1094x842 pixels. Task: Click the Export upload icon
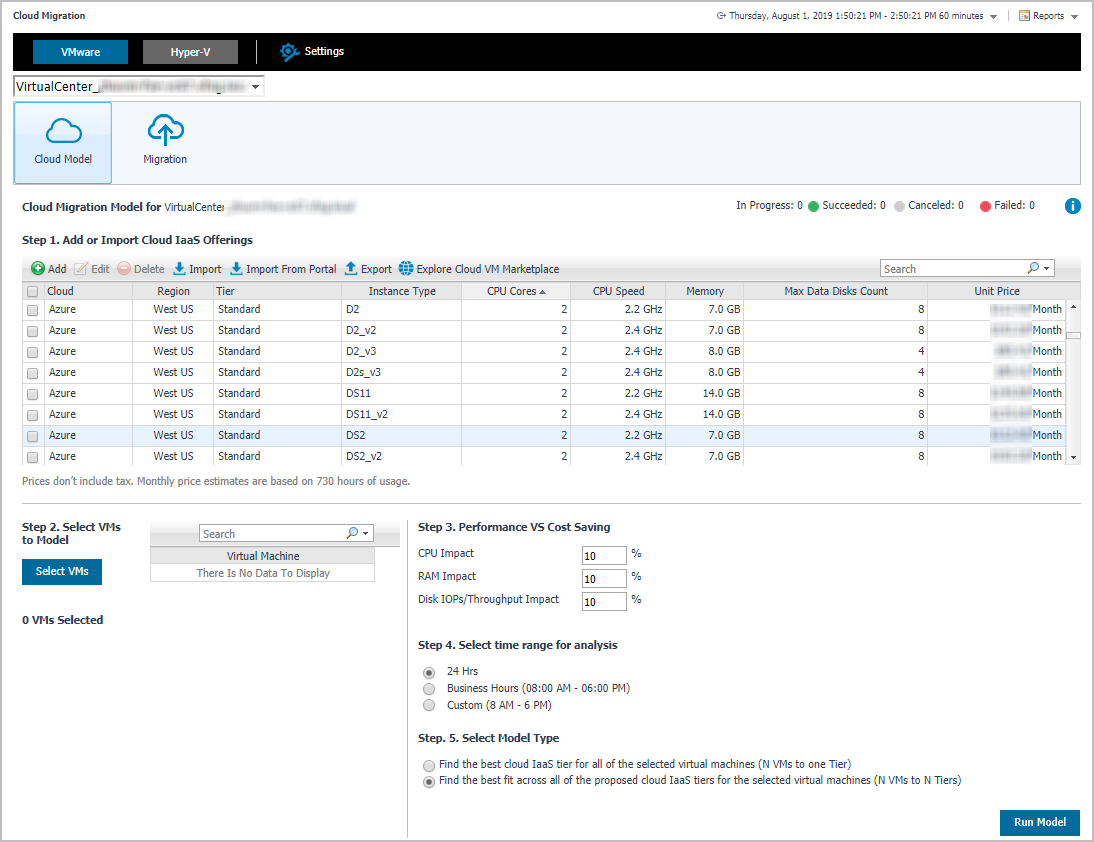point(351,269)
